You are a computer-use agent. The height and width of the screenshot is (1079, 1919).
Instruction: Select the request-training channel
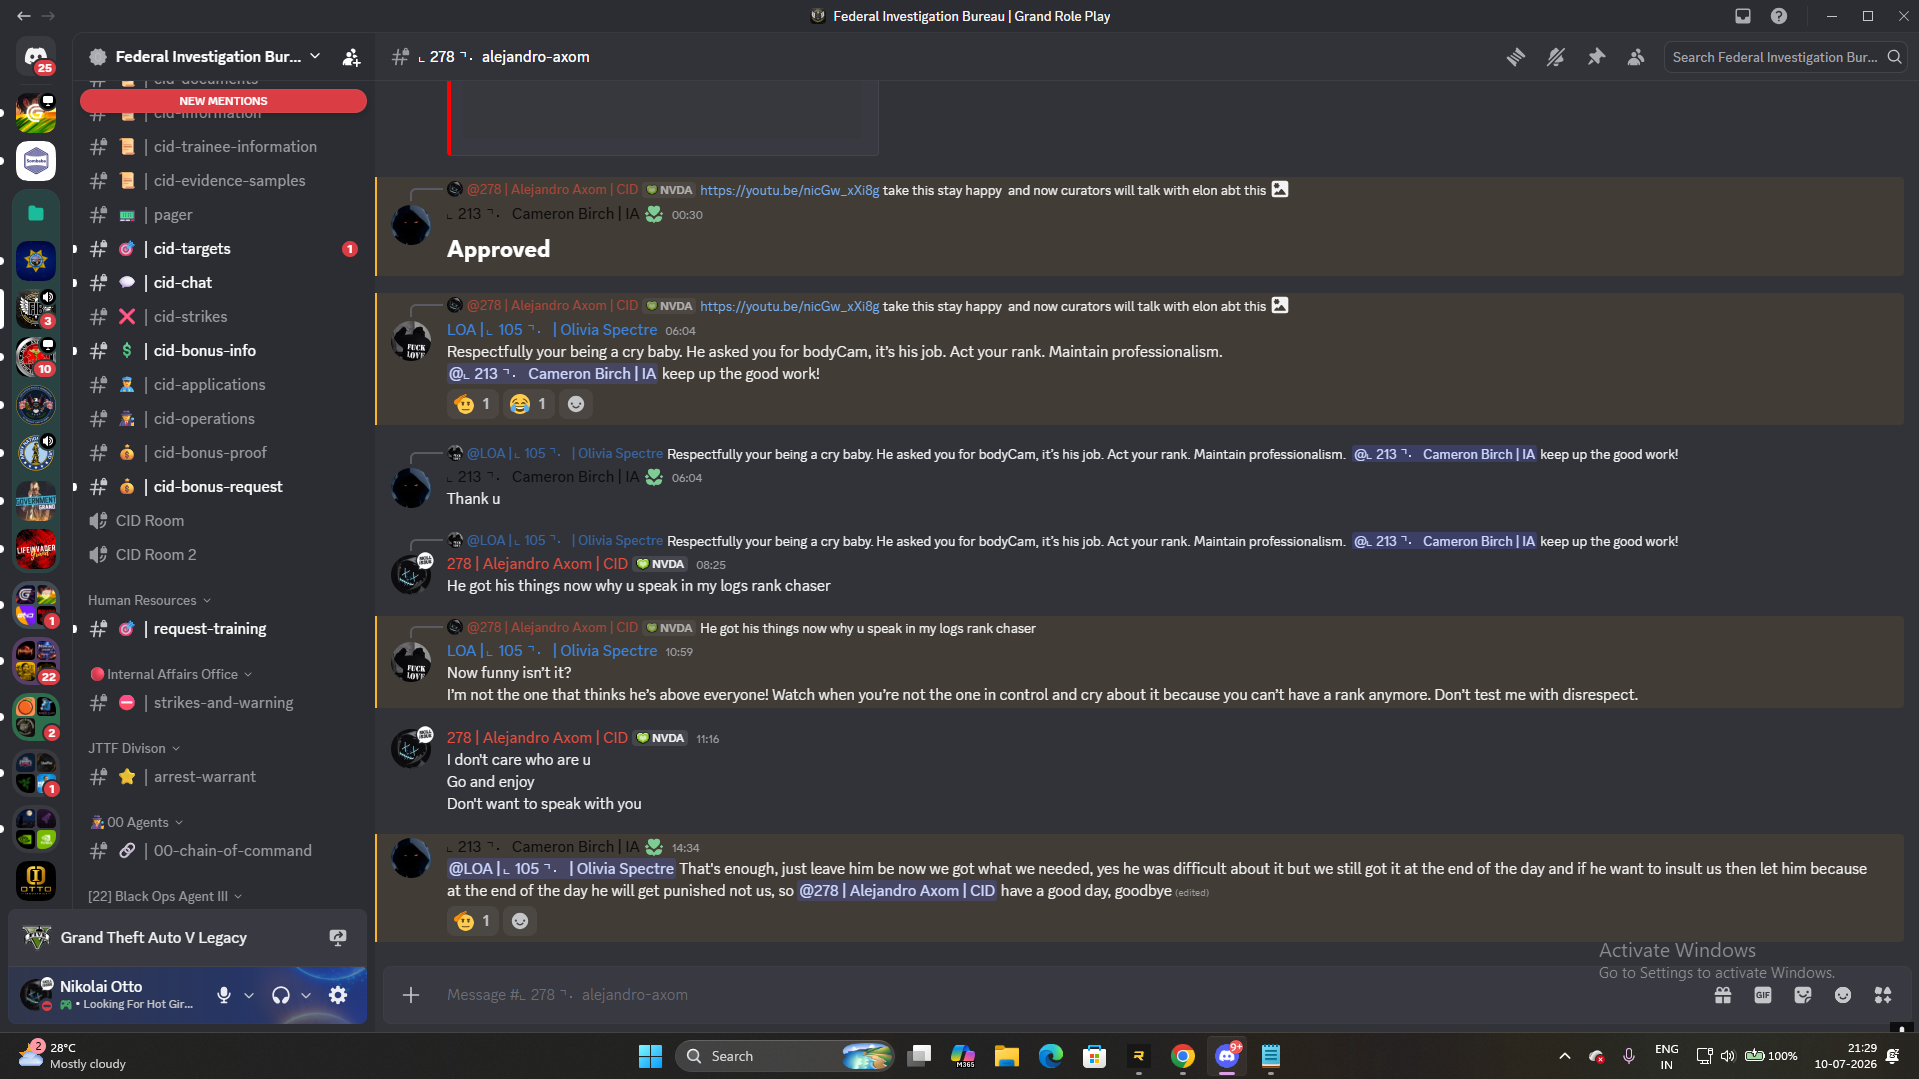click(223, 629)
